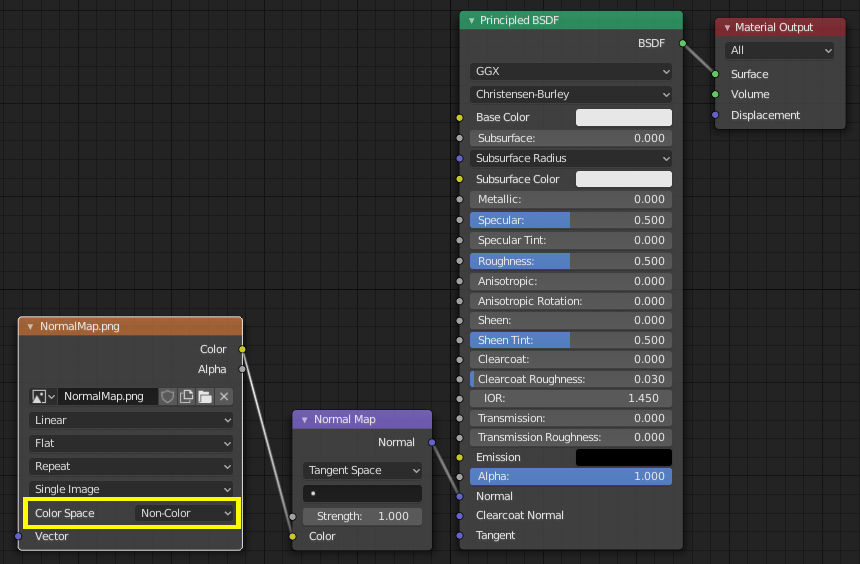Viewport: 860px width, 564px height.
Task: Open the Tangent Space dropdown
Action: tap(362, 470)
